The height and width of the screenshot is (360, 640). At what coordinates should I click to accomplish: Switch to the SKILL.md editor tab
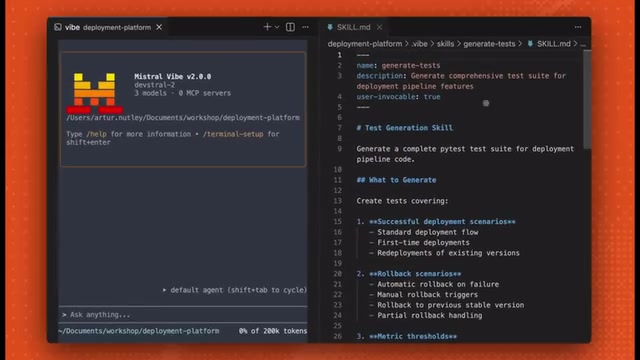[353, 27]
